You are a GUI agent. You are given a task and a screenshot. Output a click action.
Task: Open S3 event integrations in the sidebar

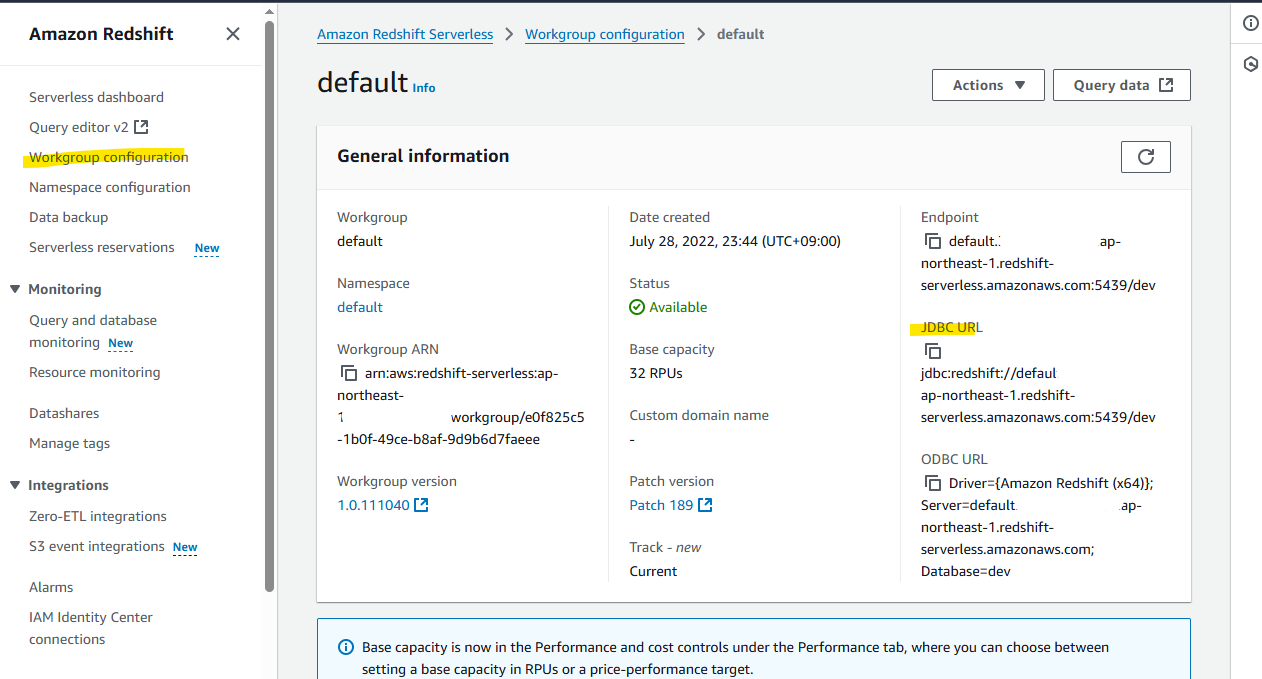97,546
